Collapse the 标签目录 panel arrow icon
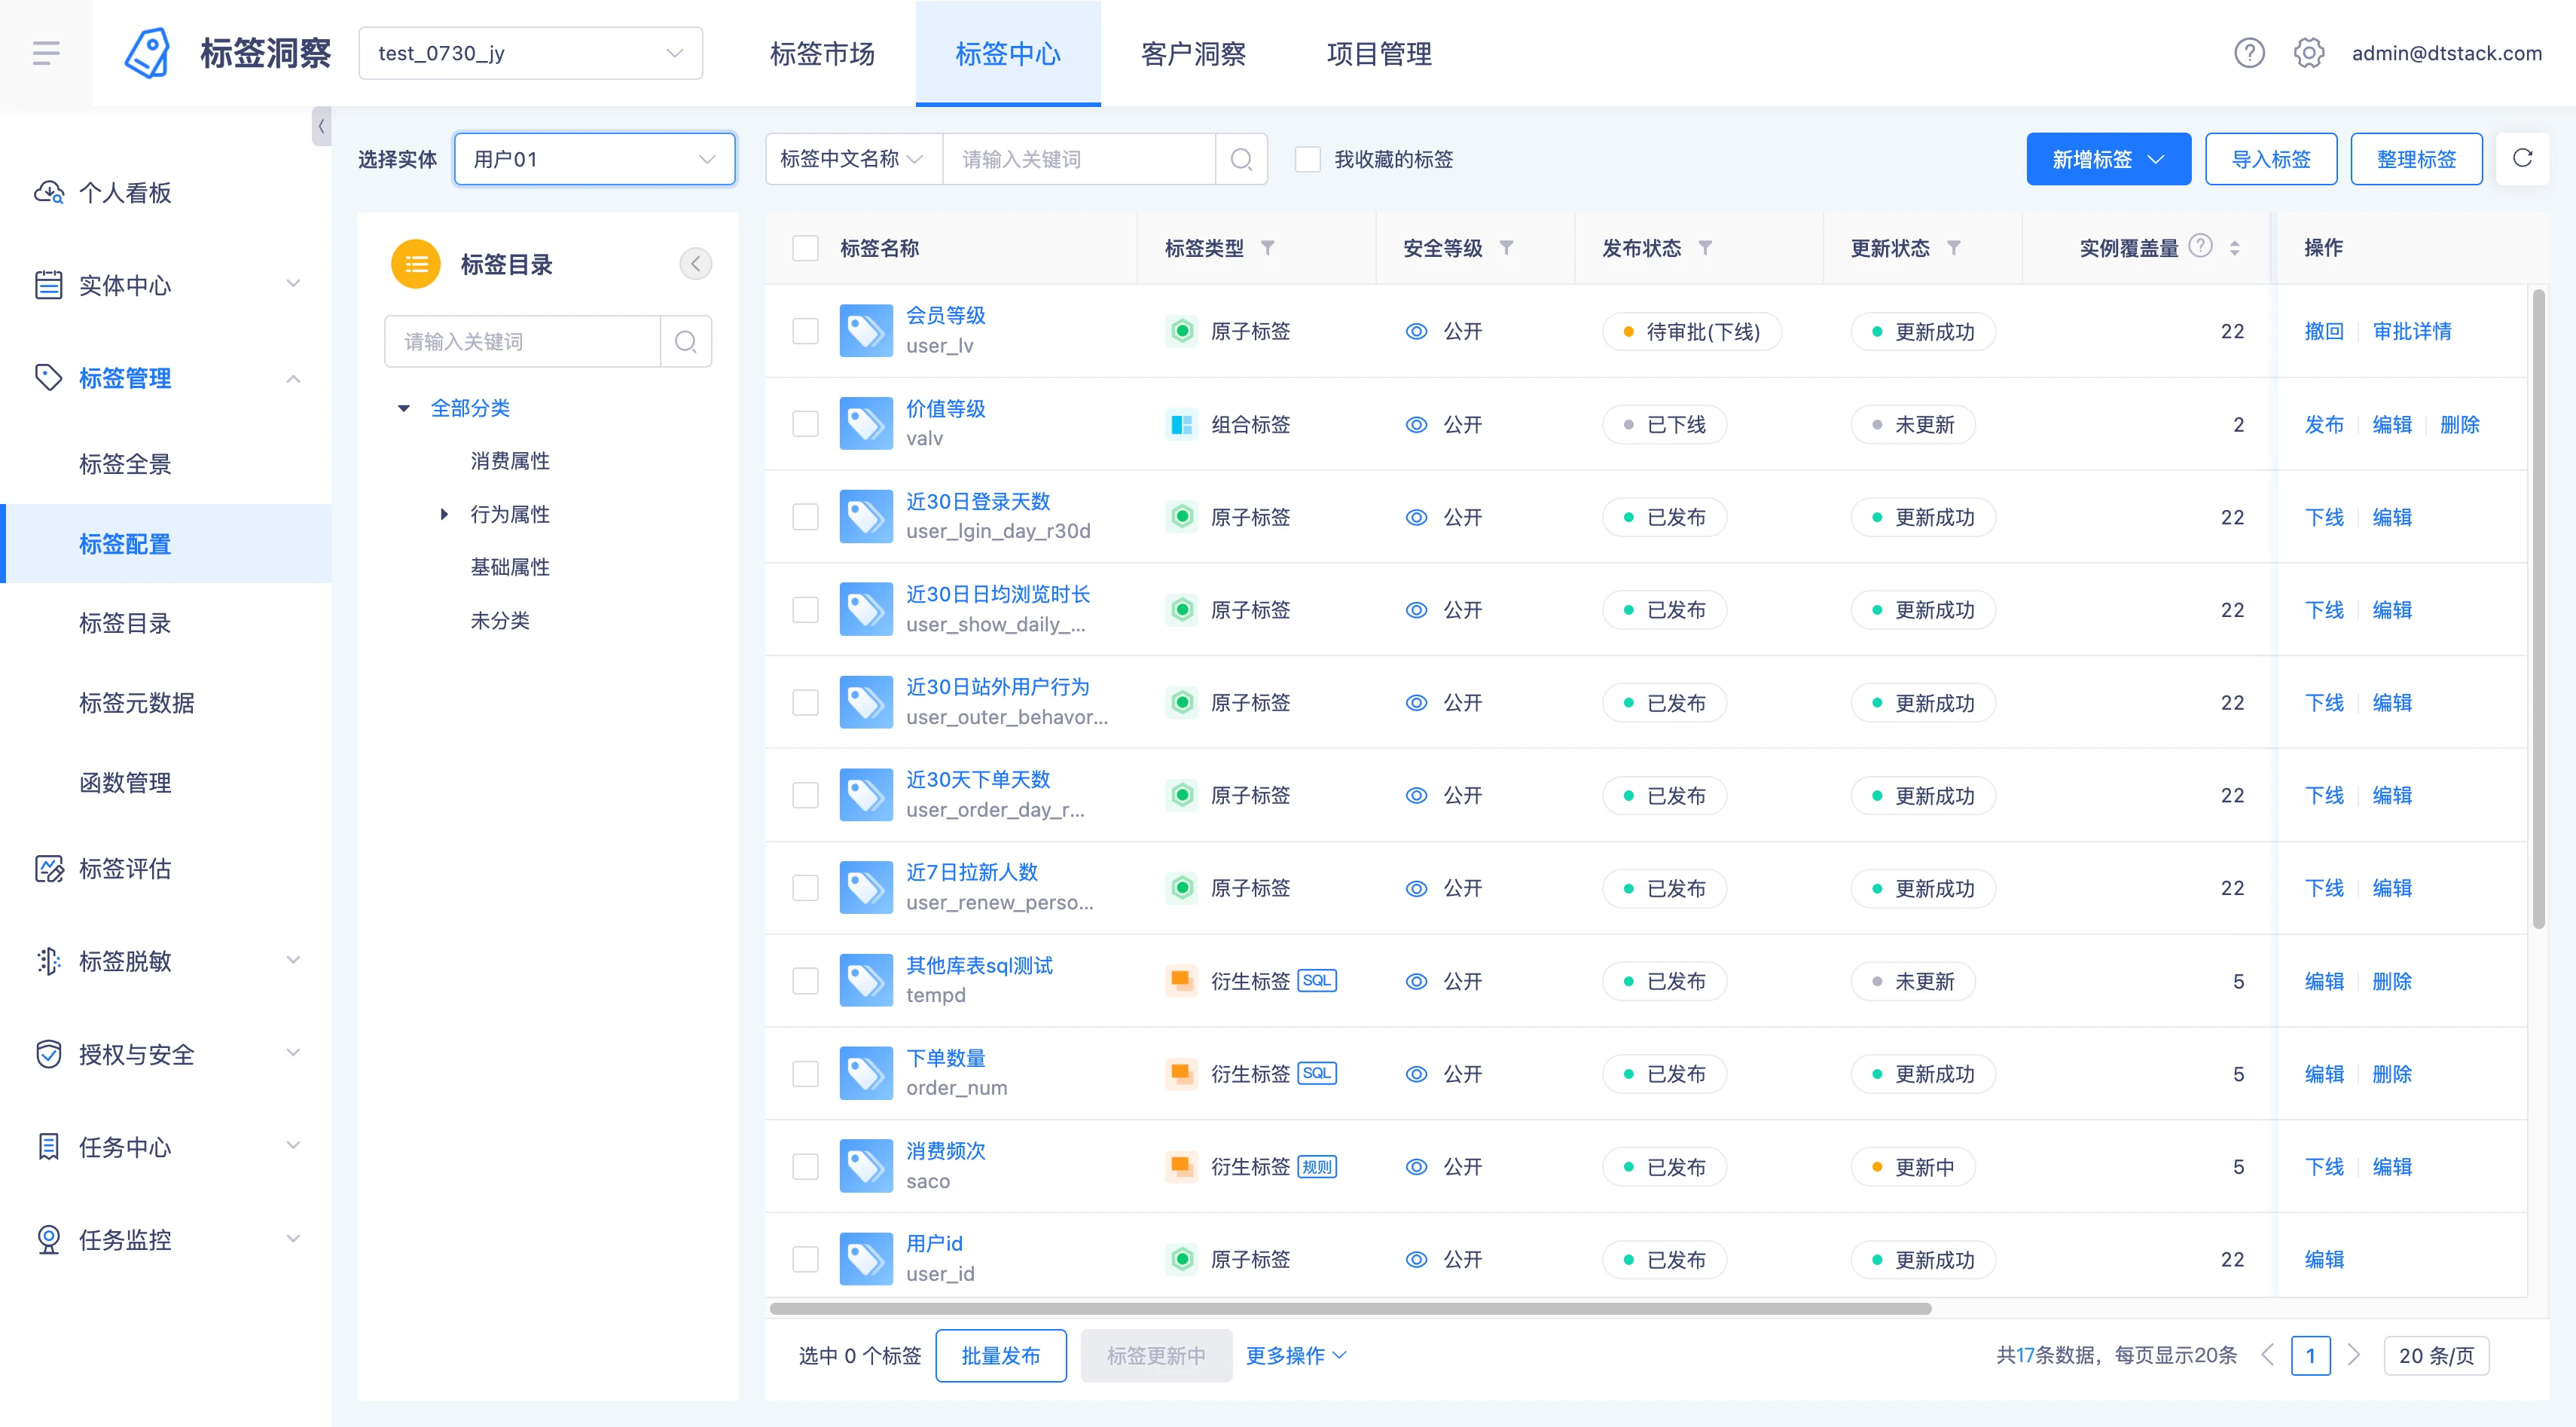Viewport: 2576px width, 1427px height. [695, 264]
